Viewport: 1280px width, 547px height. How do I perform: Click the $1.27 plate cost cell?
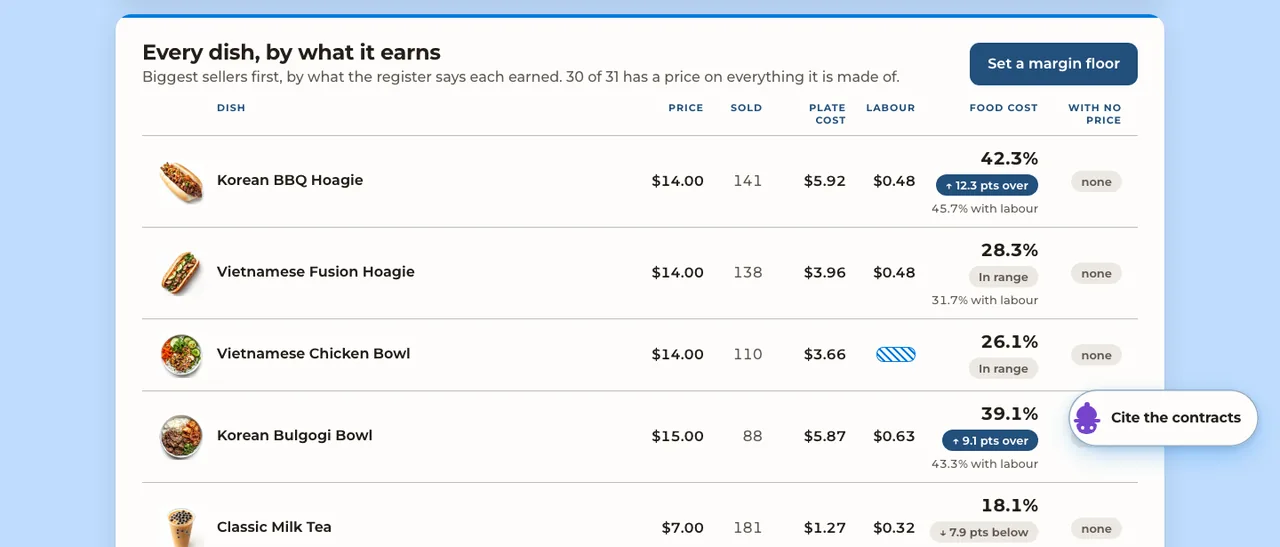point(825,527)
